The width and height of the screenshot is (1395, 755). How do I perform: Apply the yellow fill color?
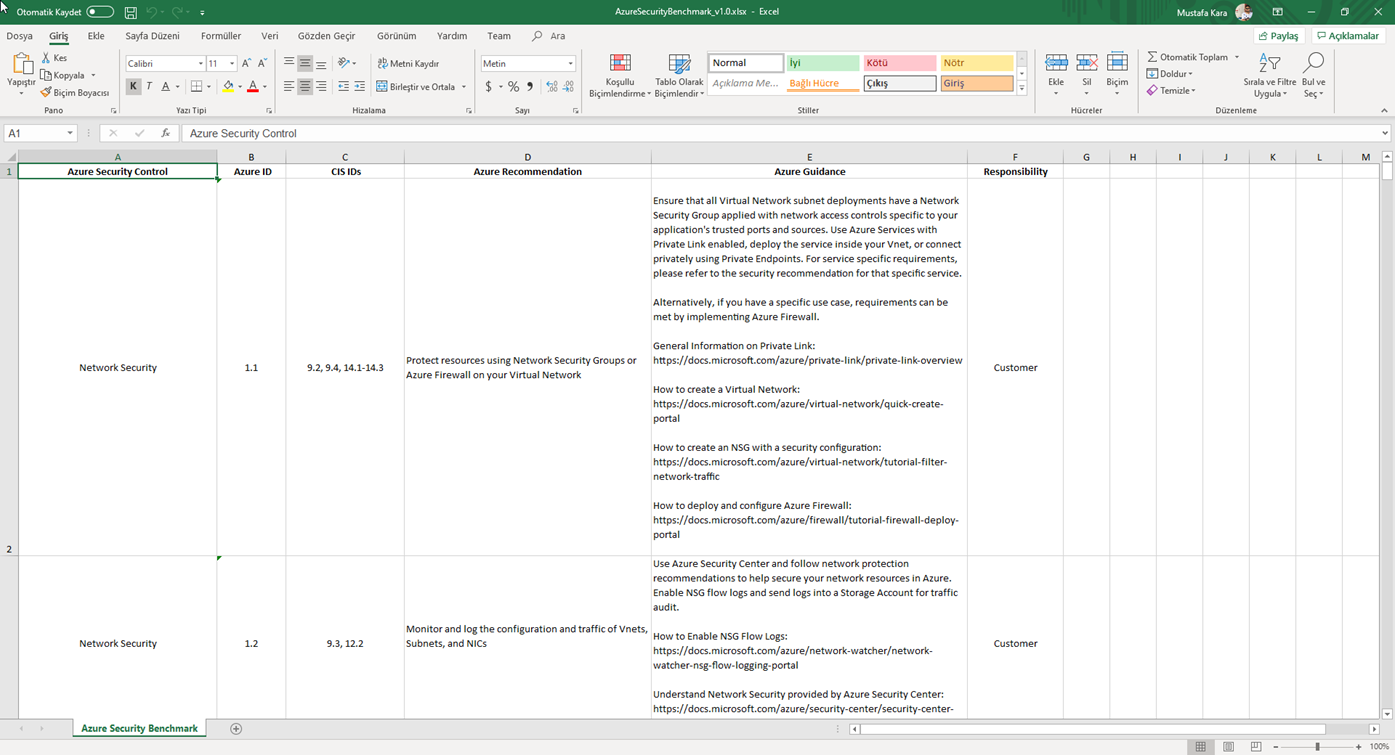coord(228,87)
